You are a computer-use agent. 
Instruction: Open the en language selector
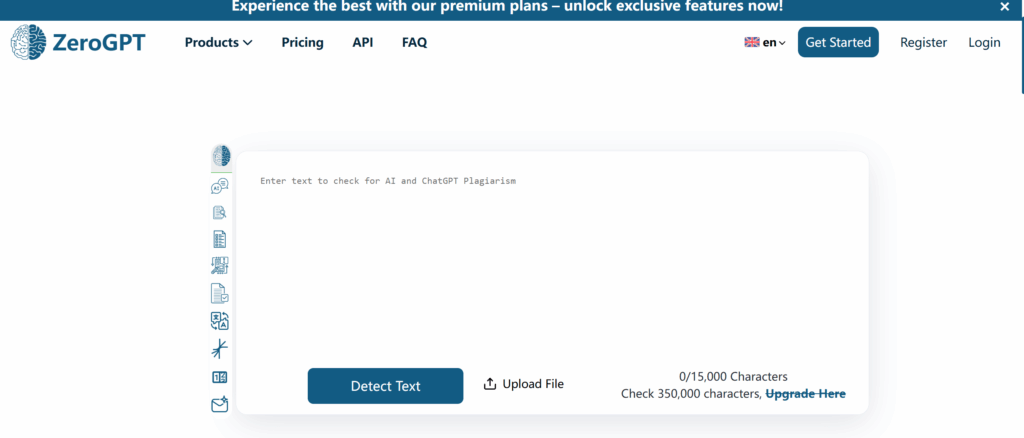(765, 43)
